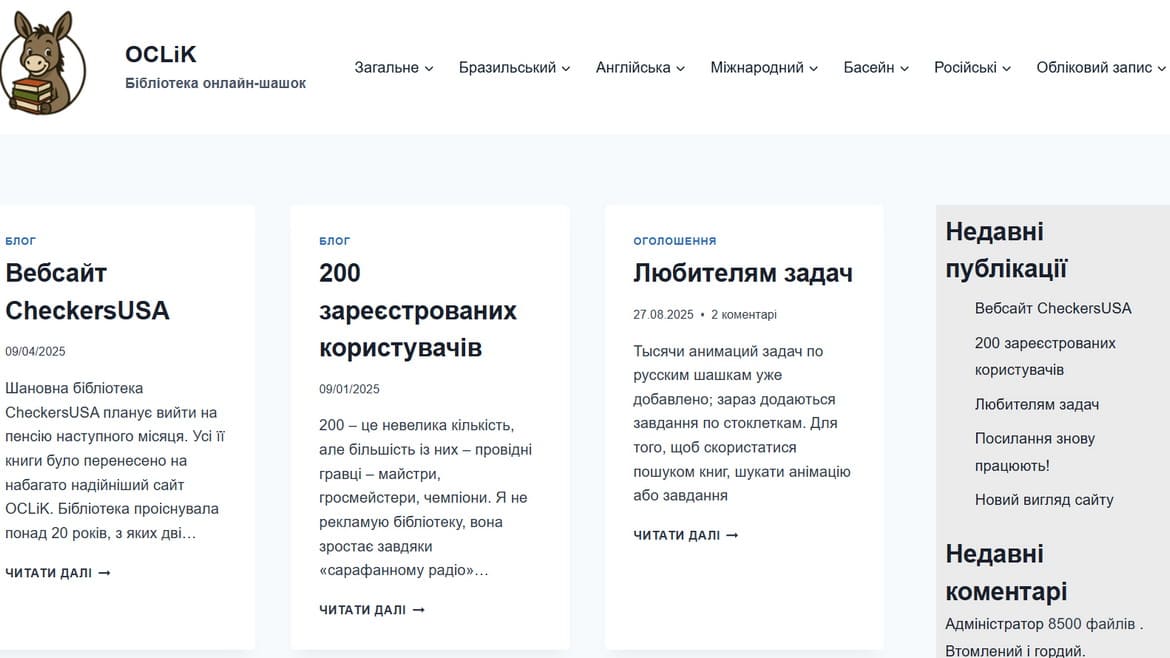Open the Бразильський dropdown

point(514,67)
